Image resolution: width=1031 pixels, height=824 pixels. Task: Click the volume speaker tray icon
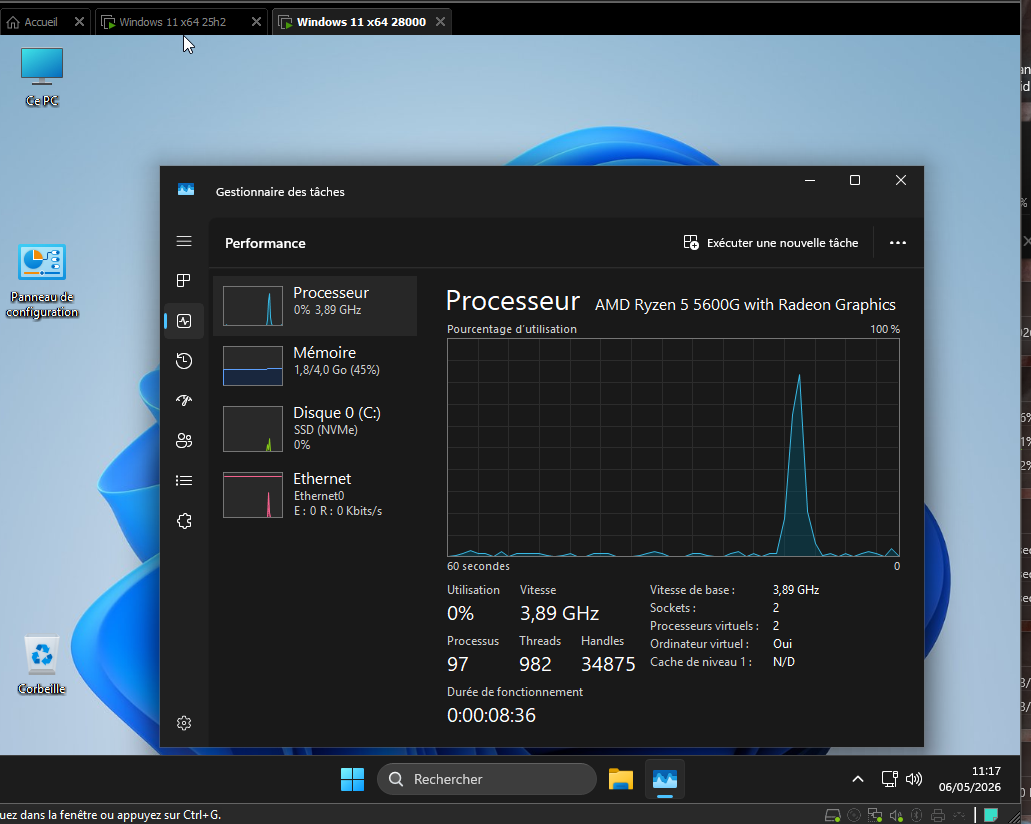coord(914,779)
